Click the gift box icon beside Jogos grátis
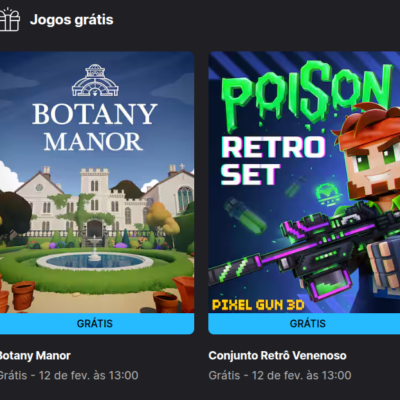The image size is (400, 400). click(9, 19)
